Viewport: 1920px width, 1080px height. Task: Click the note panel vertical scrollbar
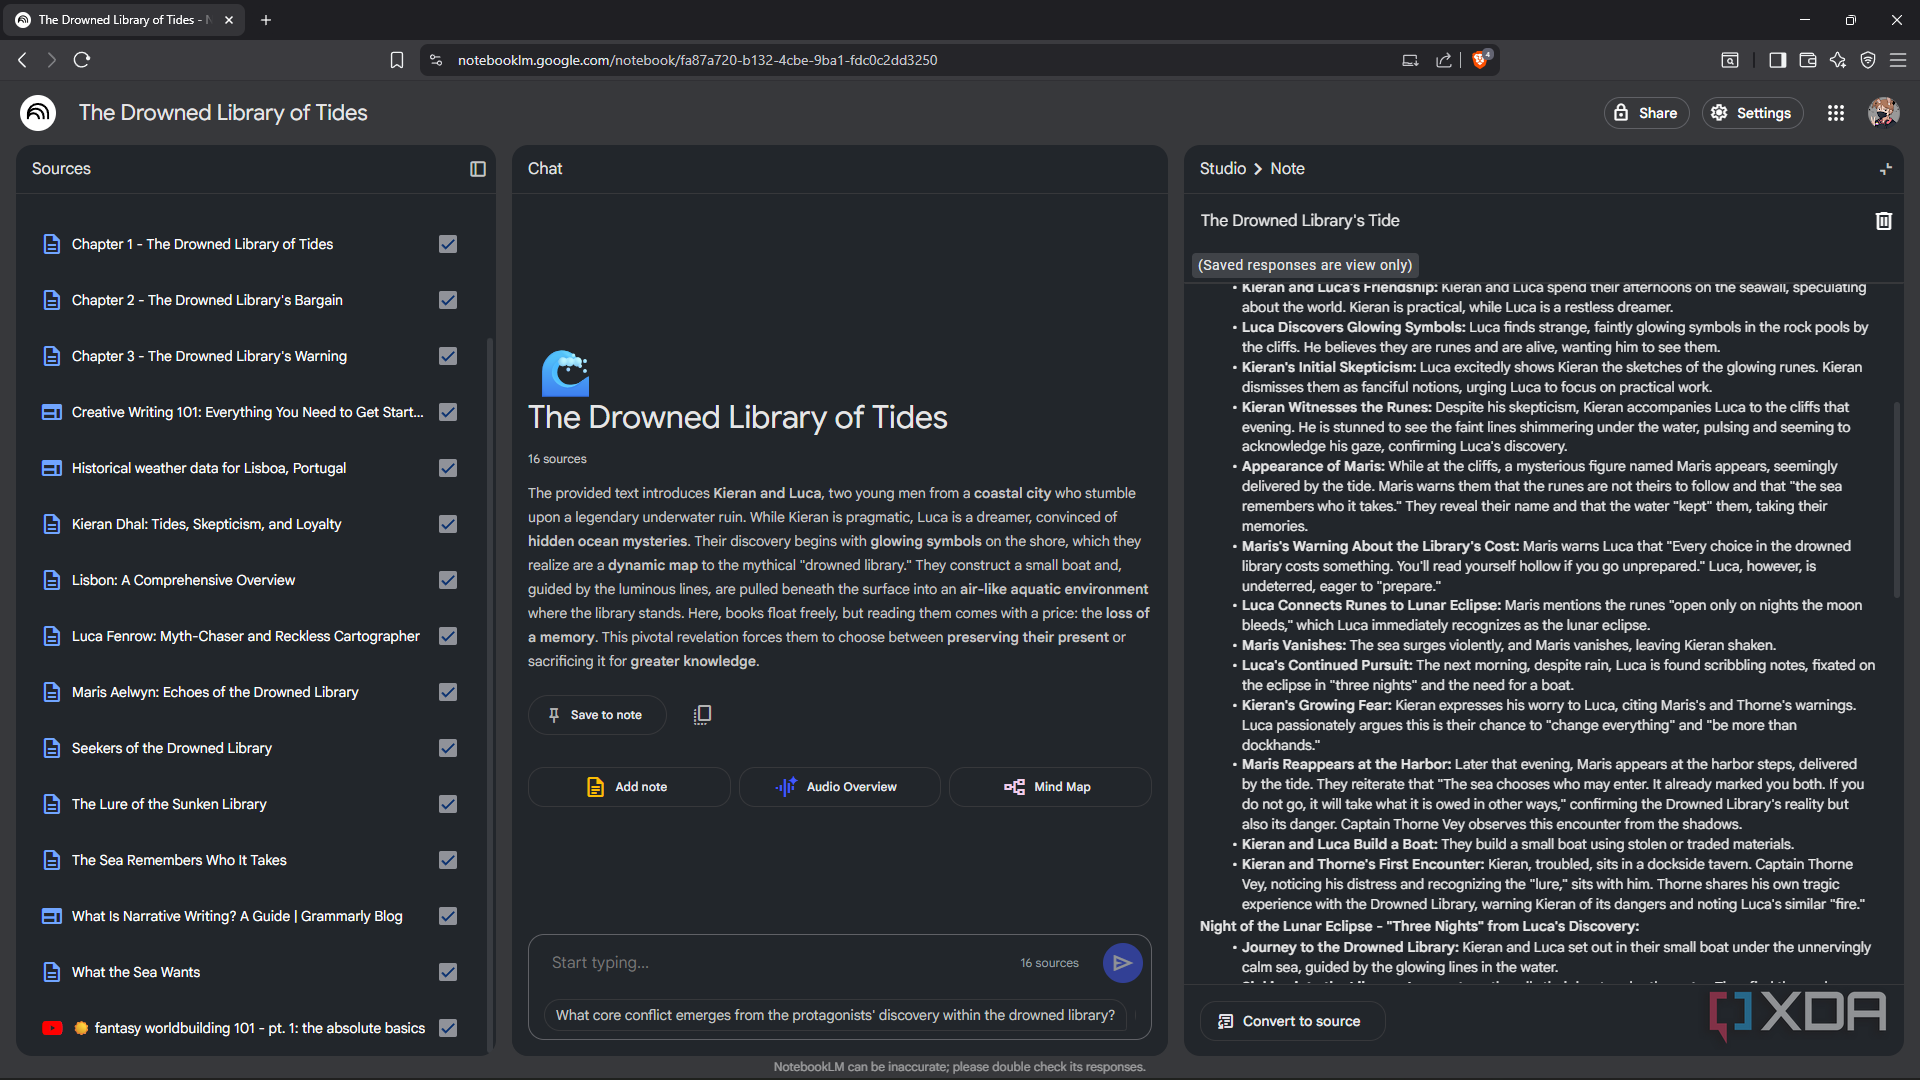click(1896, 500)
